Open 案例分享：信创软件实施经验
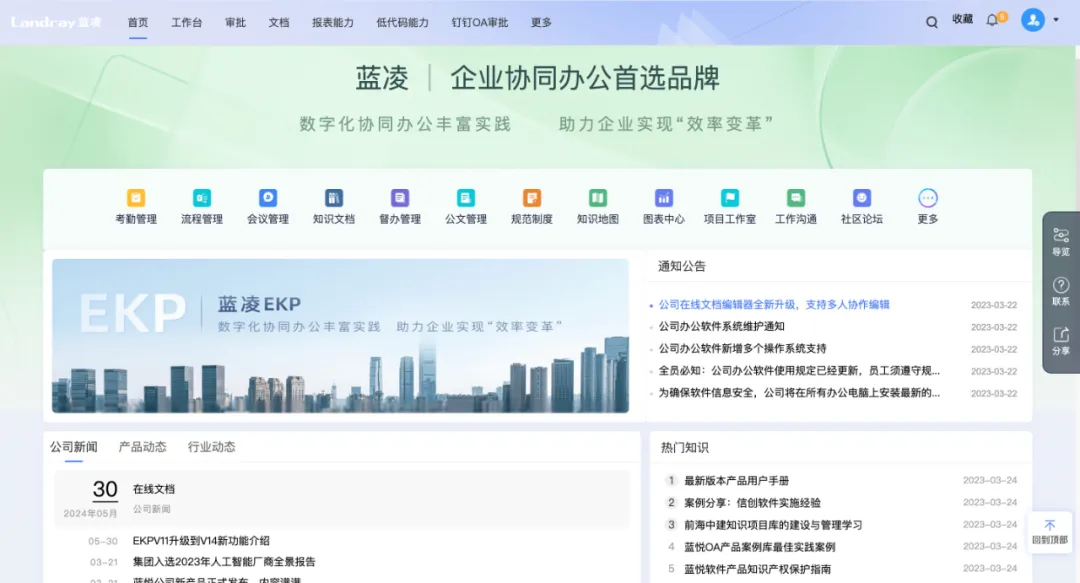The image size is (1080, 583). click(752, 503)
